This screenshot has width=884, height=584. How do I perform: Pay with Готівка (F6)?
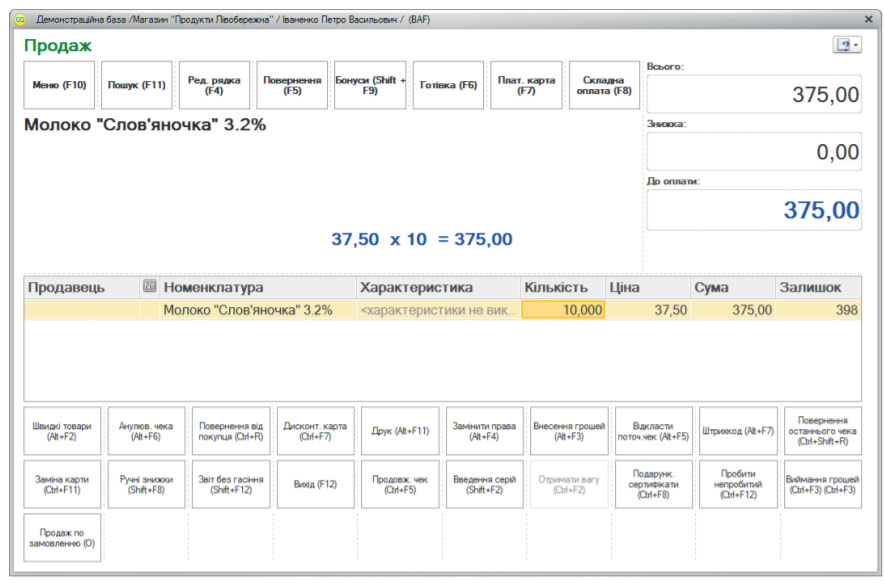(448, 85)
